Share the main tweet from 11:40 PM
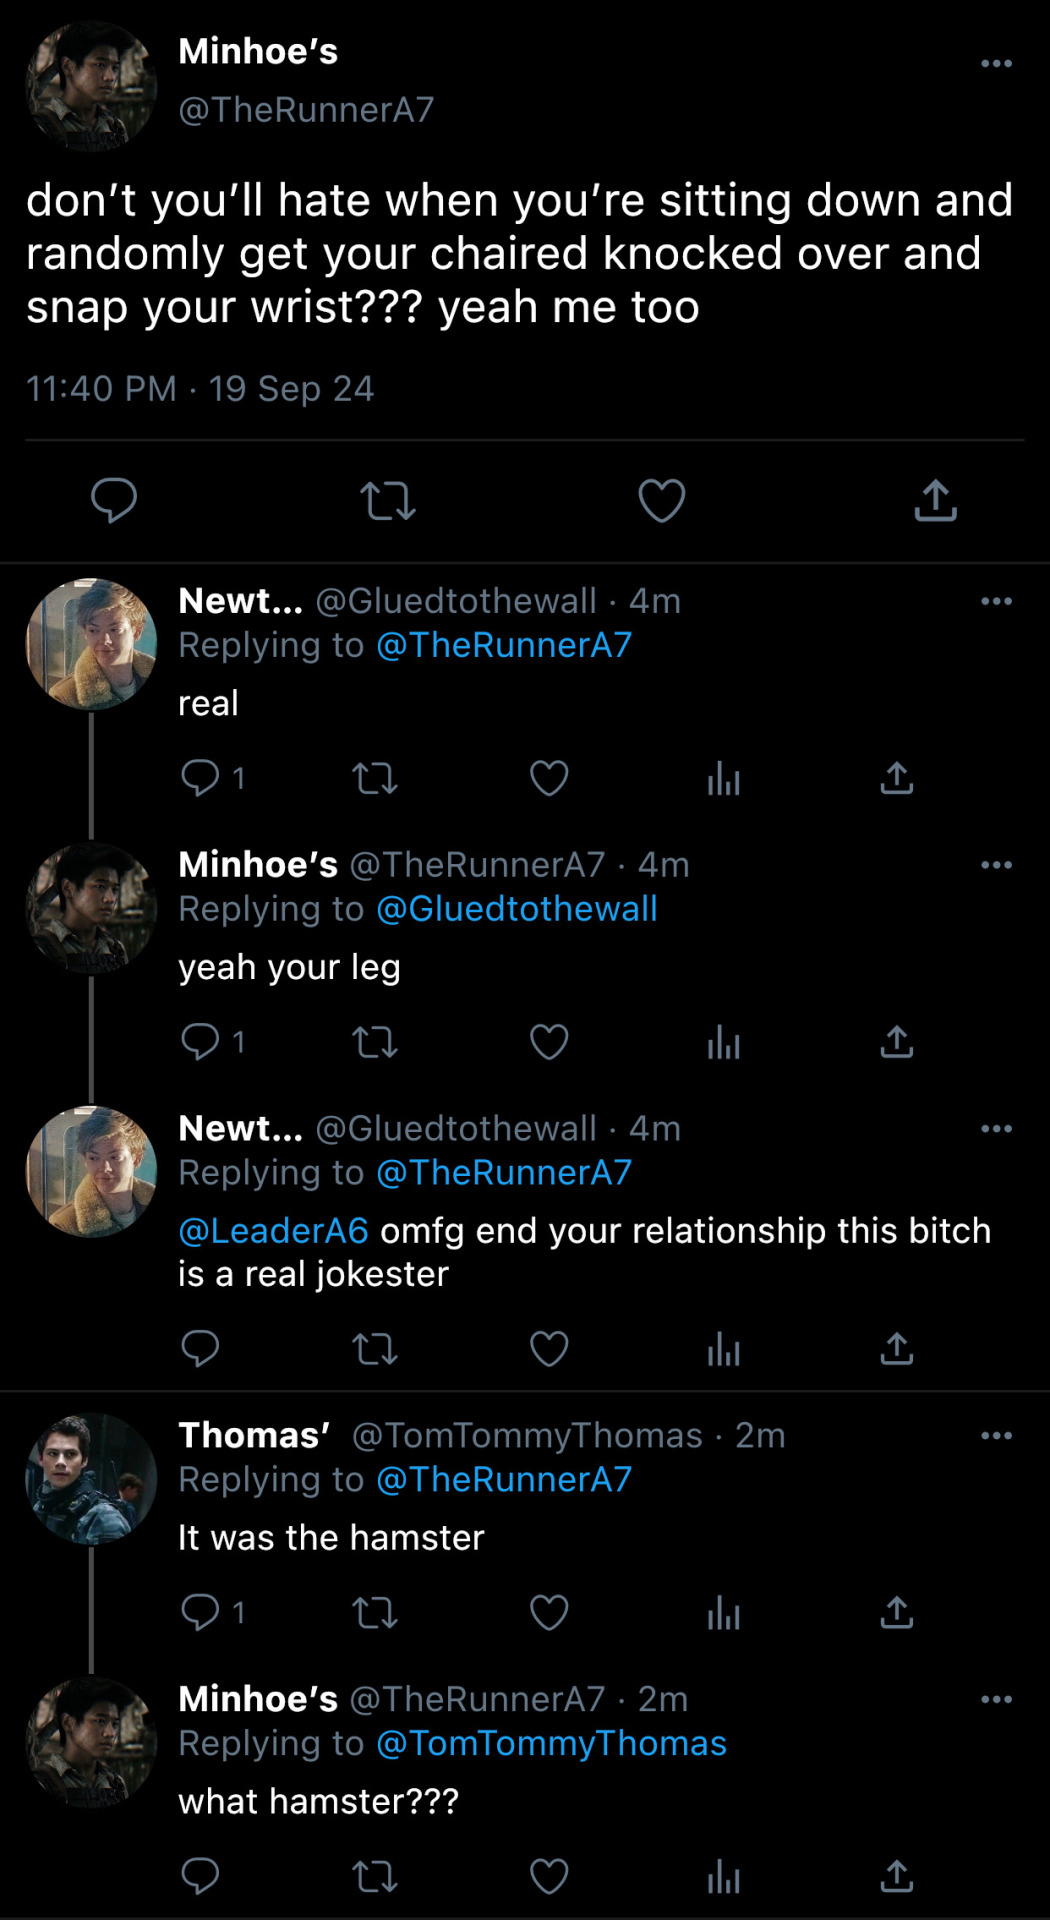The image size is (1050, 1920). coord(935,500)
